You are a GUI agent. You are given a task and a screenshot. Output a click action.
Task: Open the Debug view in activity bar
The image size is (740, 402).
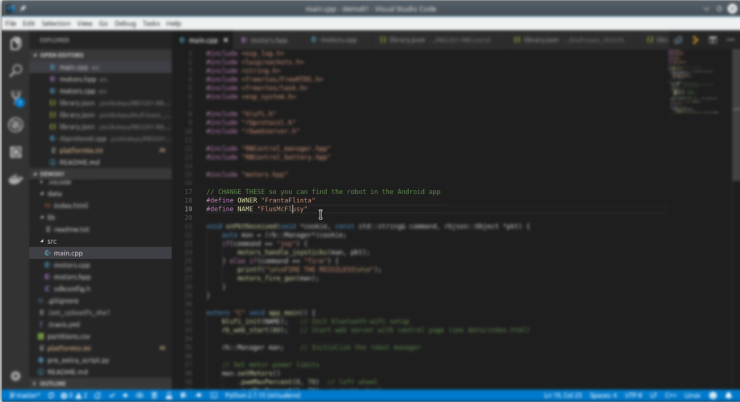(15, 125)
